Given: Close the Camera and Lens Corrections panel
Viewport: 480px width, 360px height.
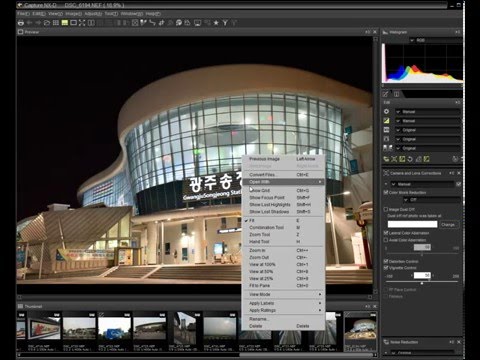Looking at the screenshot, I should (x=459, y=173).
